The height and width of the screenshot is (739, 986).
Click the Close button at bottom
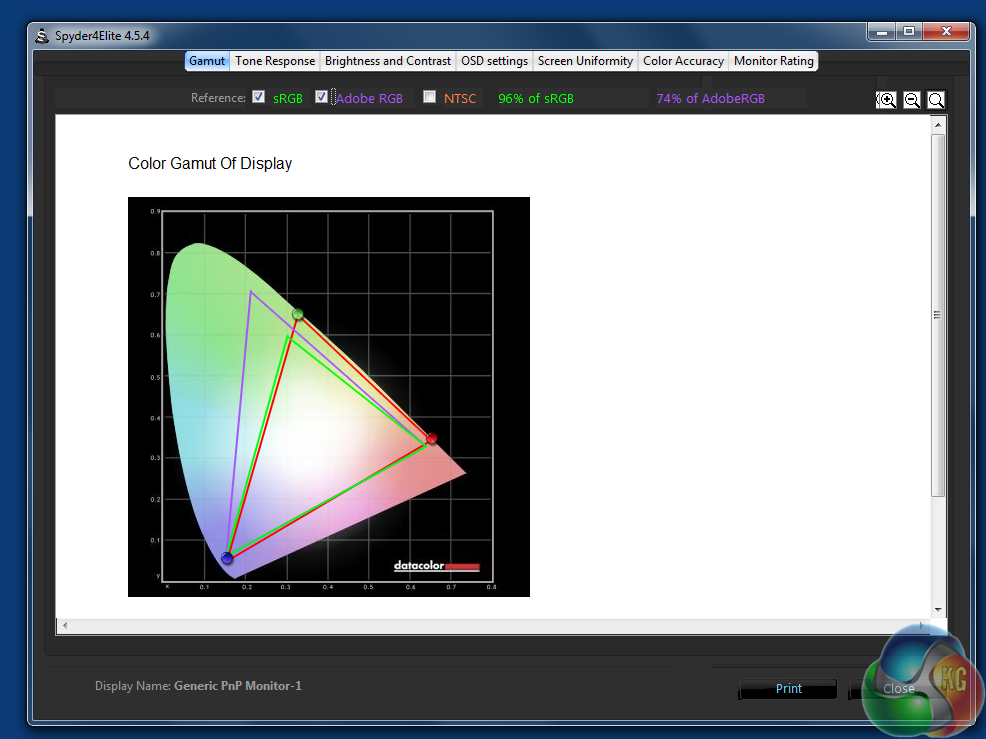(x=899, y=689)
